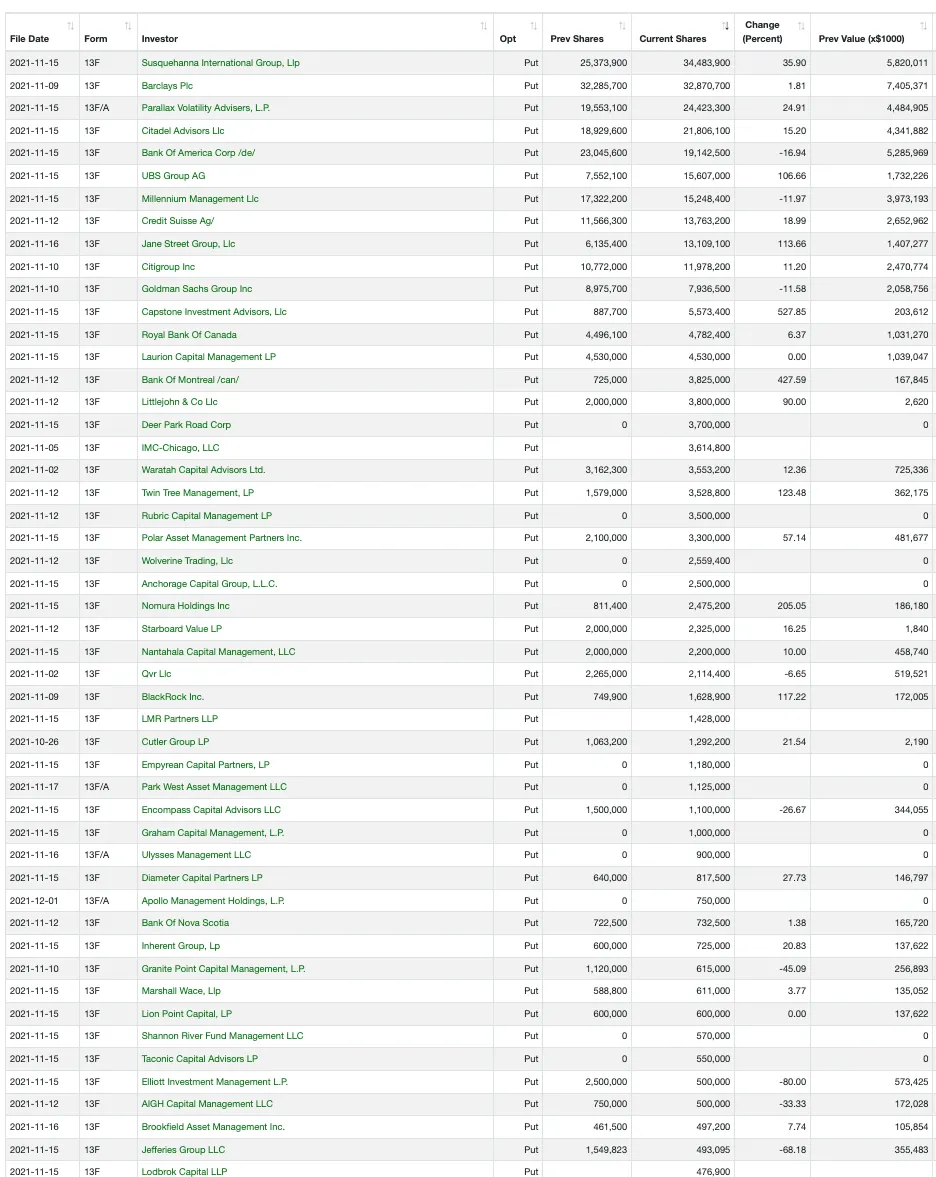Sort by Opt column arrows
This screenshot has height=1177, width=936.
tap(534, 26)
